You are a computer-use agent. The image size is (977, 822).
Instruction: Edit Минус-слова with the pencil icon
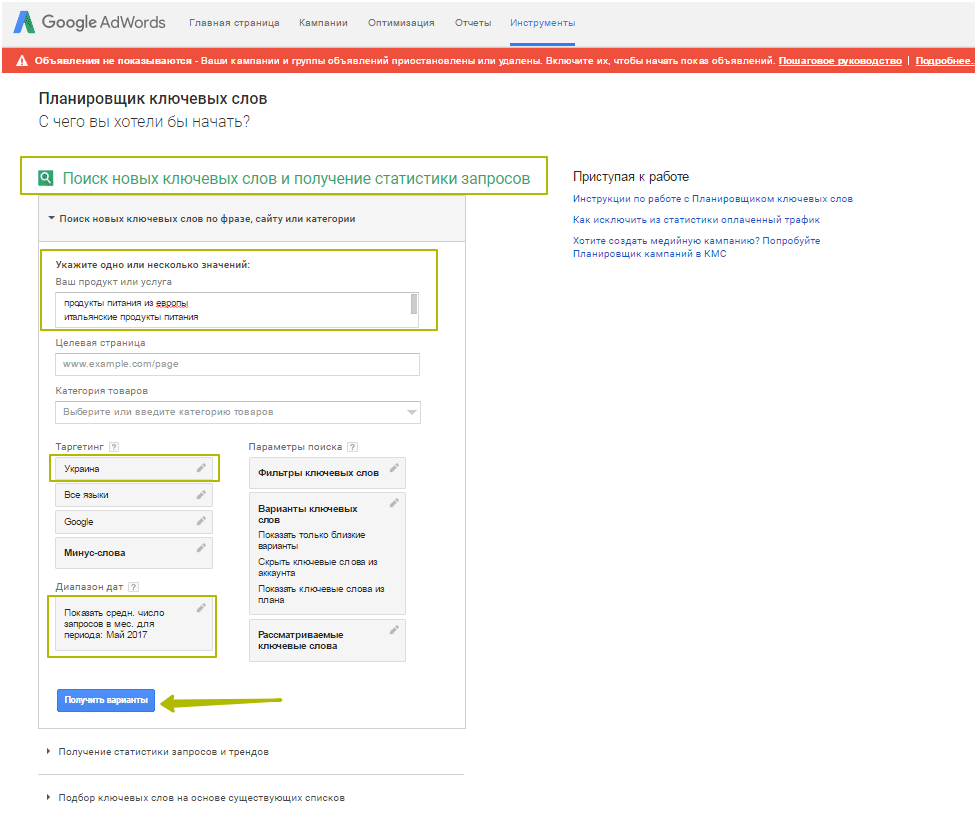coord(201,548)
